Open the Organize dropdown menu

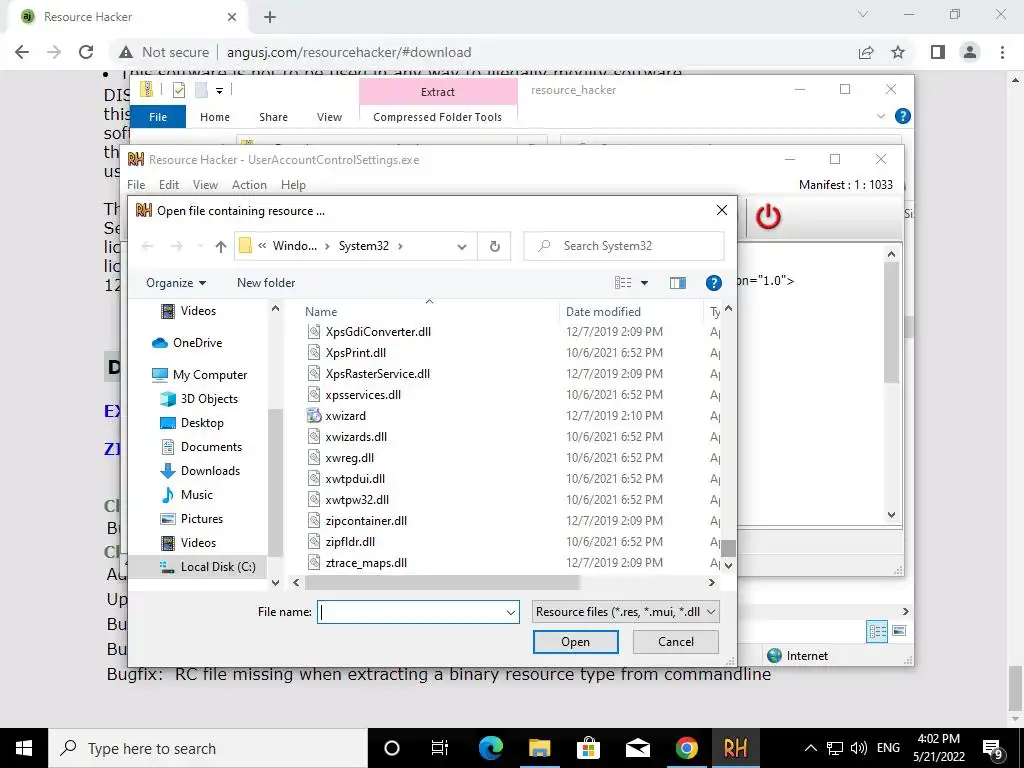click(176, 283)
